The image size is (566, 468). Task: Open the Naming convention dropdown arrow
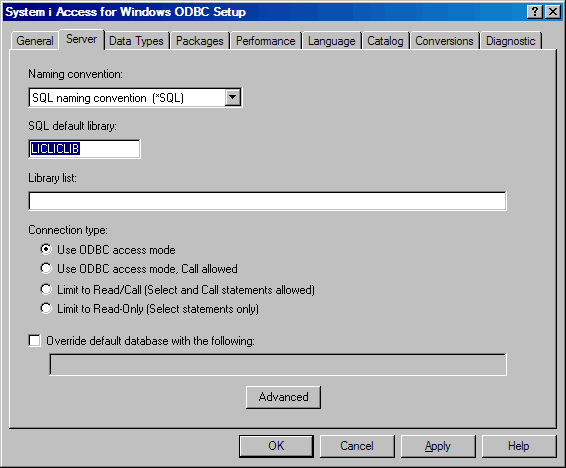point(233,97)
